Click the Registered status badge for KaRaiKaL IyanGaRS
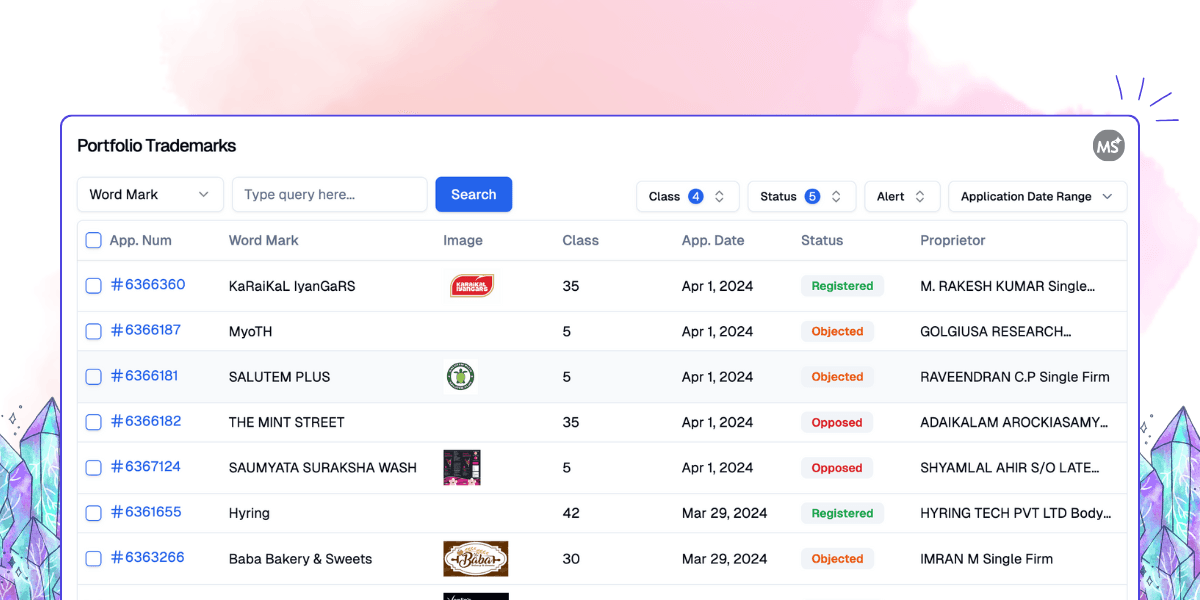This screenshot has height=600, width=1200. pos(841,286)
